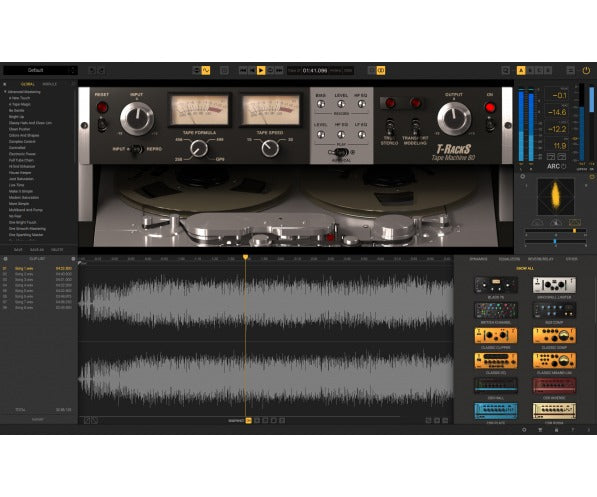The image size is (597, 497).
Task: Flip the auto cal switch
Action: [340, 152]
